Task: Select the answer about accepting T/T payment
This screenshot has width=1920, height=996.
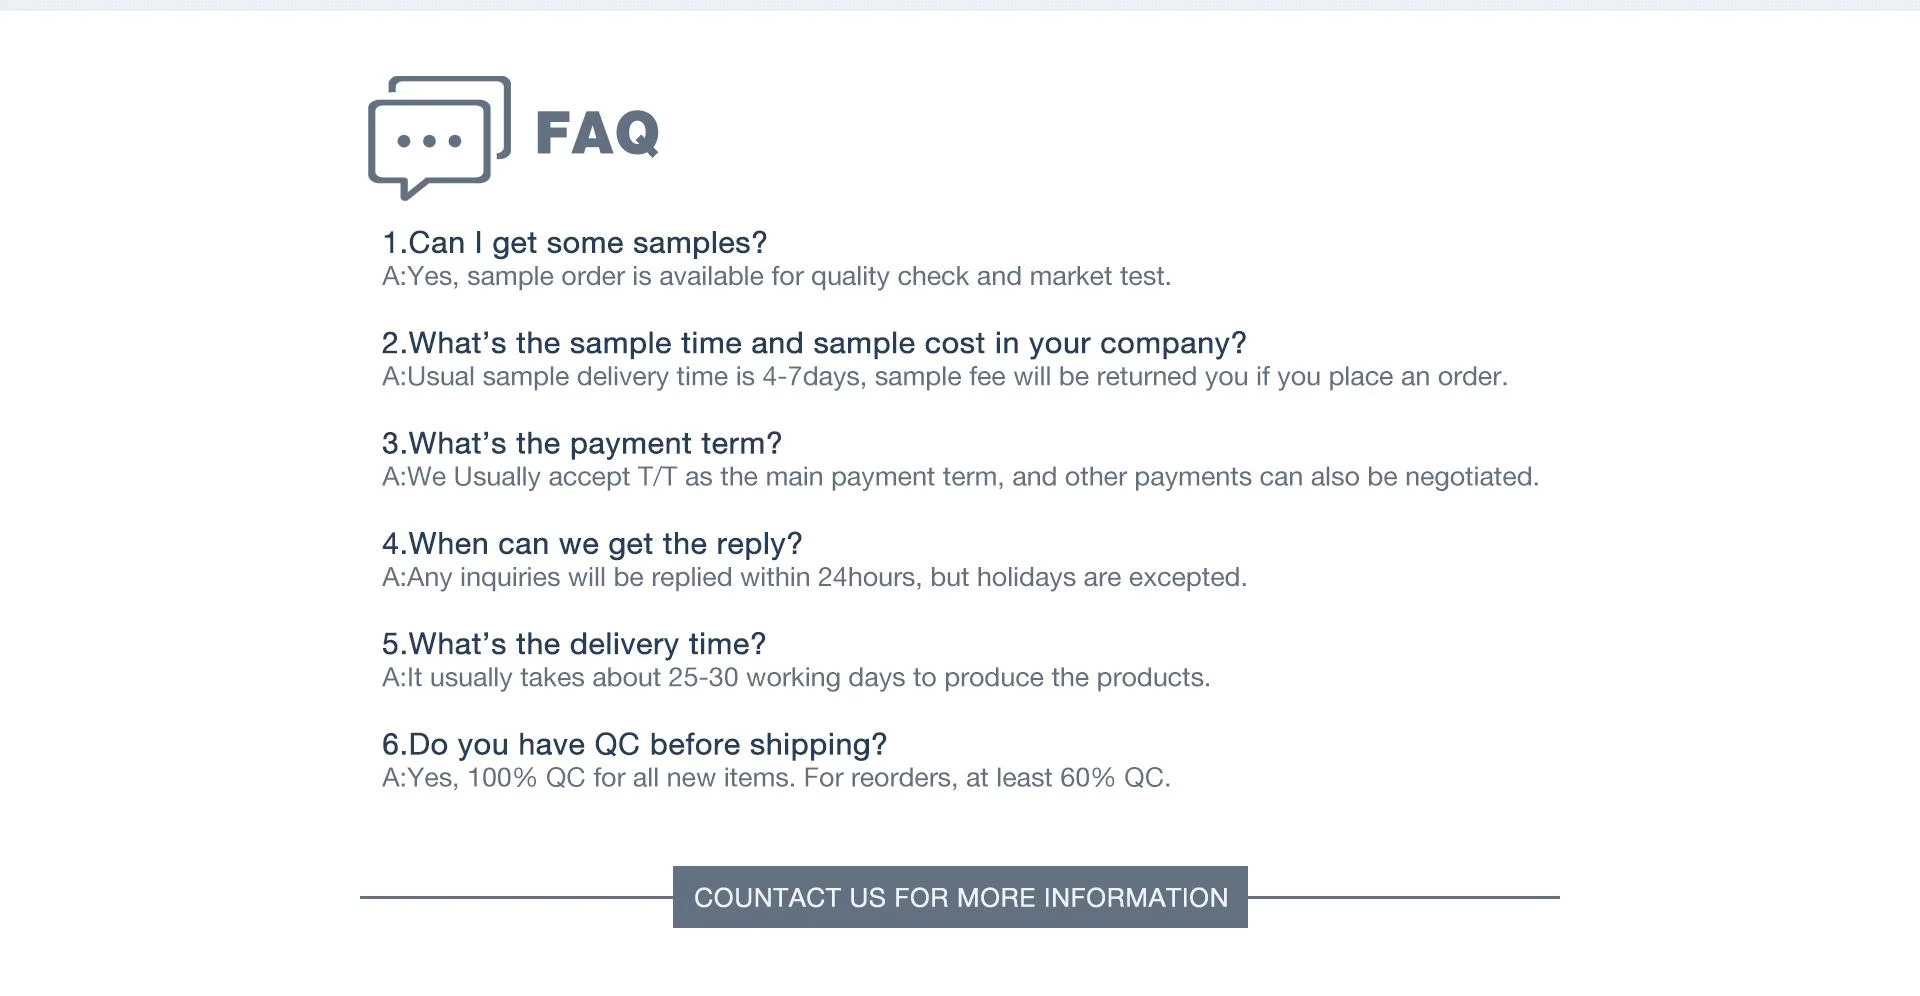Action: coord(960,477)
